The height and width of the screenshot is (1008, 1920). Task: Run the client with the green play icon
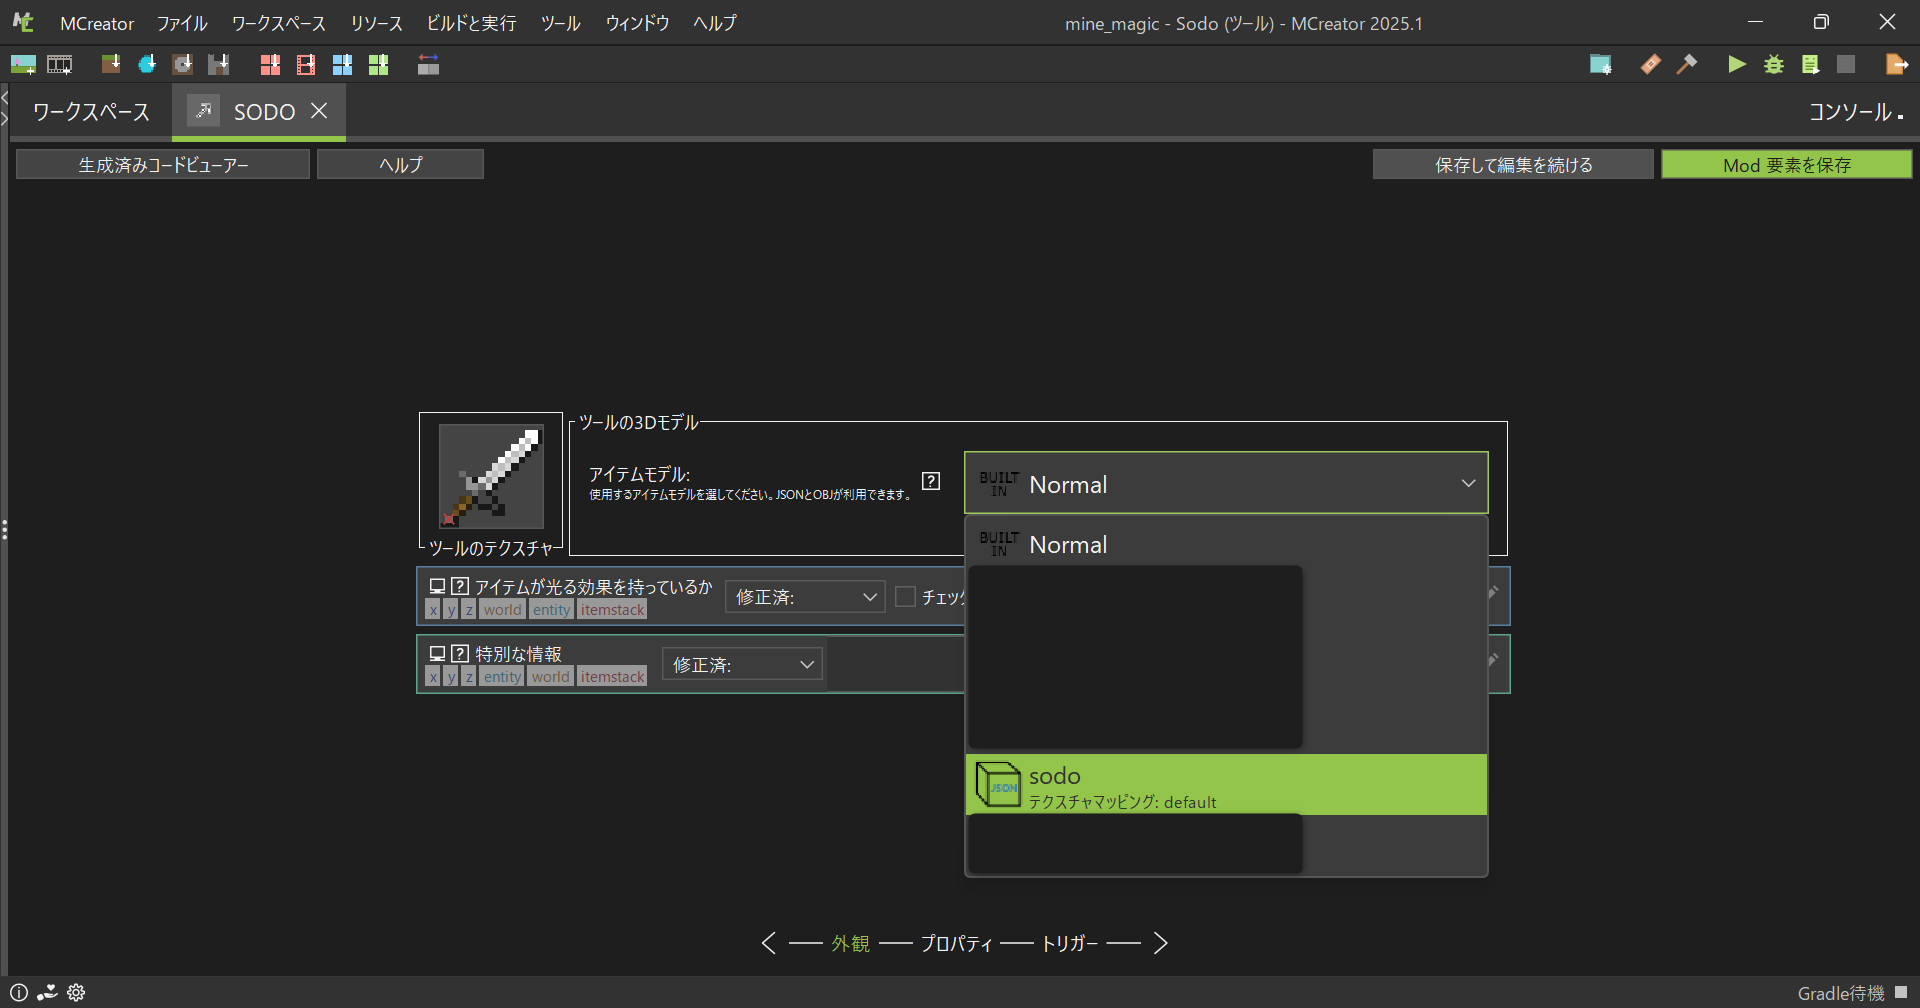tap(1737, 64)
